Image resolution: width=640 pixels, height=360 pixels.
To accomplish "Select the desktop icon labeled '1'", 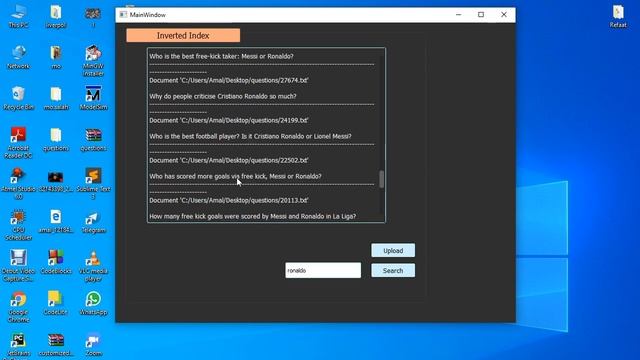I will click(x=93, y=16).
